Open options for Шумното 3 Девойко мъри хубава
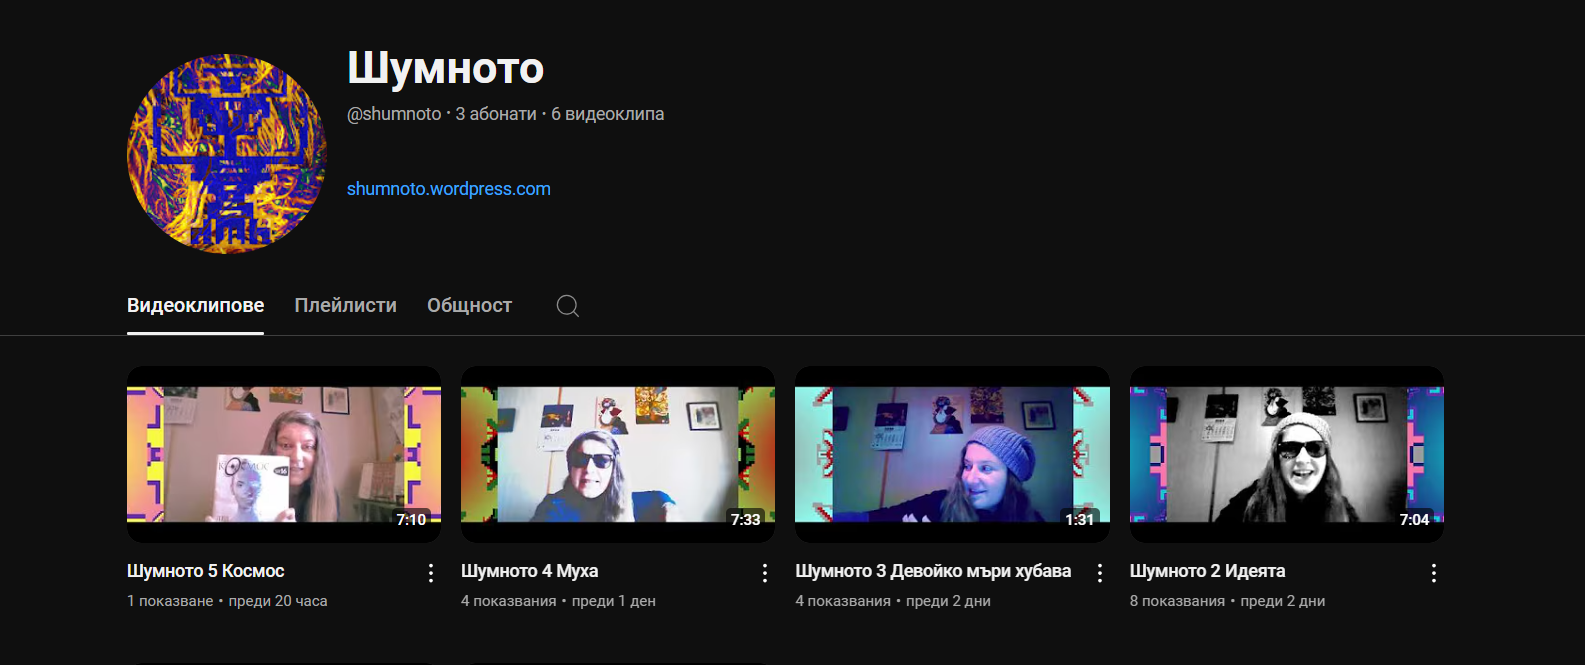 pyautogui.click(x=1100, y=573)
